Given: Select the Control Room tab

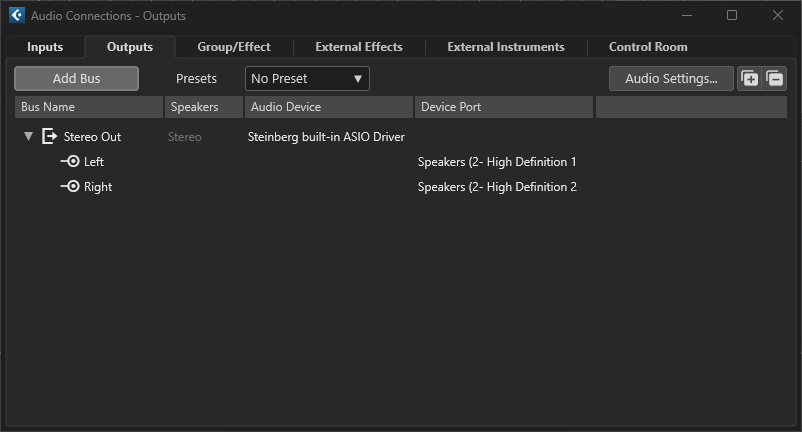Looking at the screenshot, I should coord(648,47).
